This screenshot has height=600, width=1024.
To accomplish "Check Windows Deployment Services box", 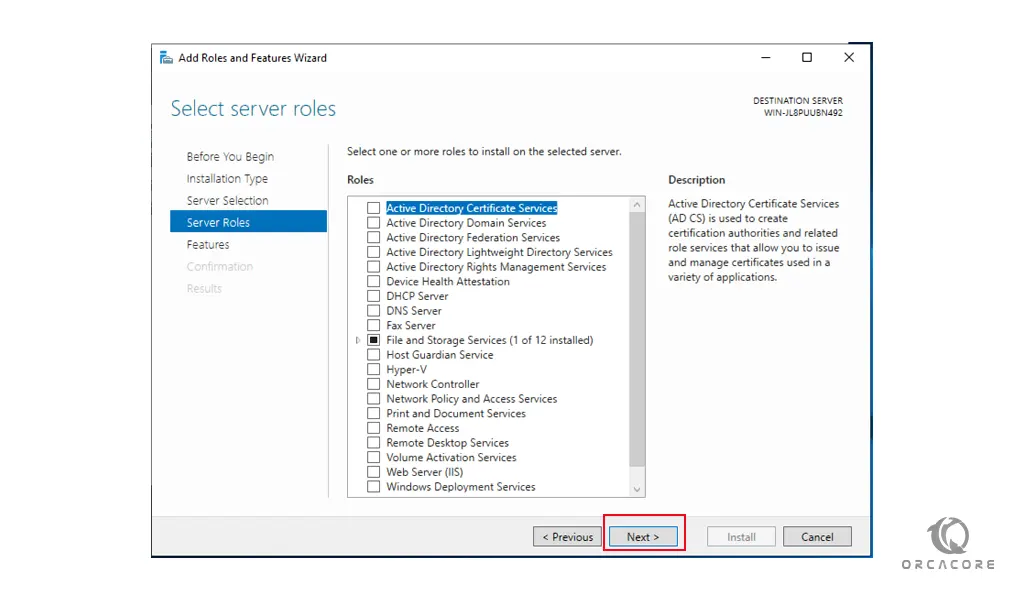I will (x=373, y=486).
